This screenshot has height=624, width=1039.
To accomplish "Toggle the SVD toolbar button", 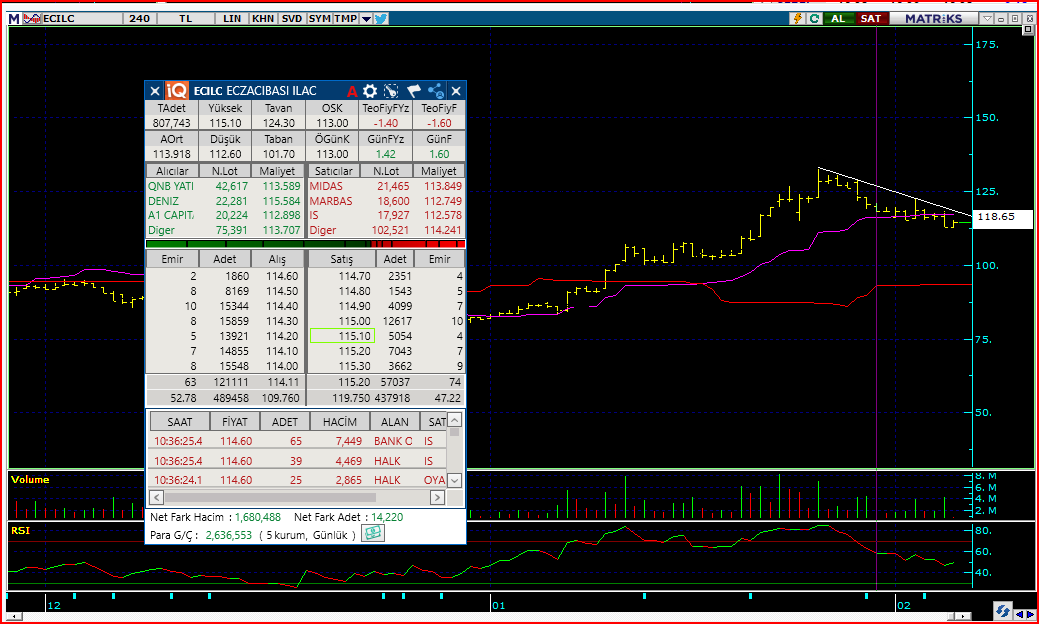I will pyautogui.click(x=292, y=19).
